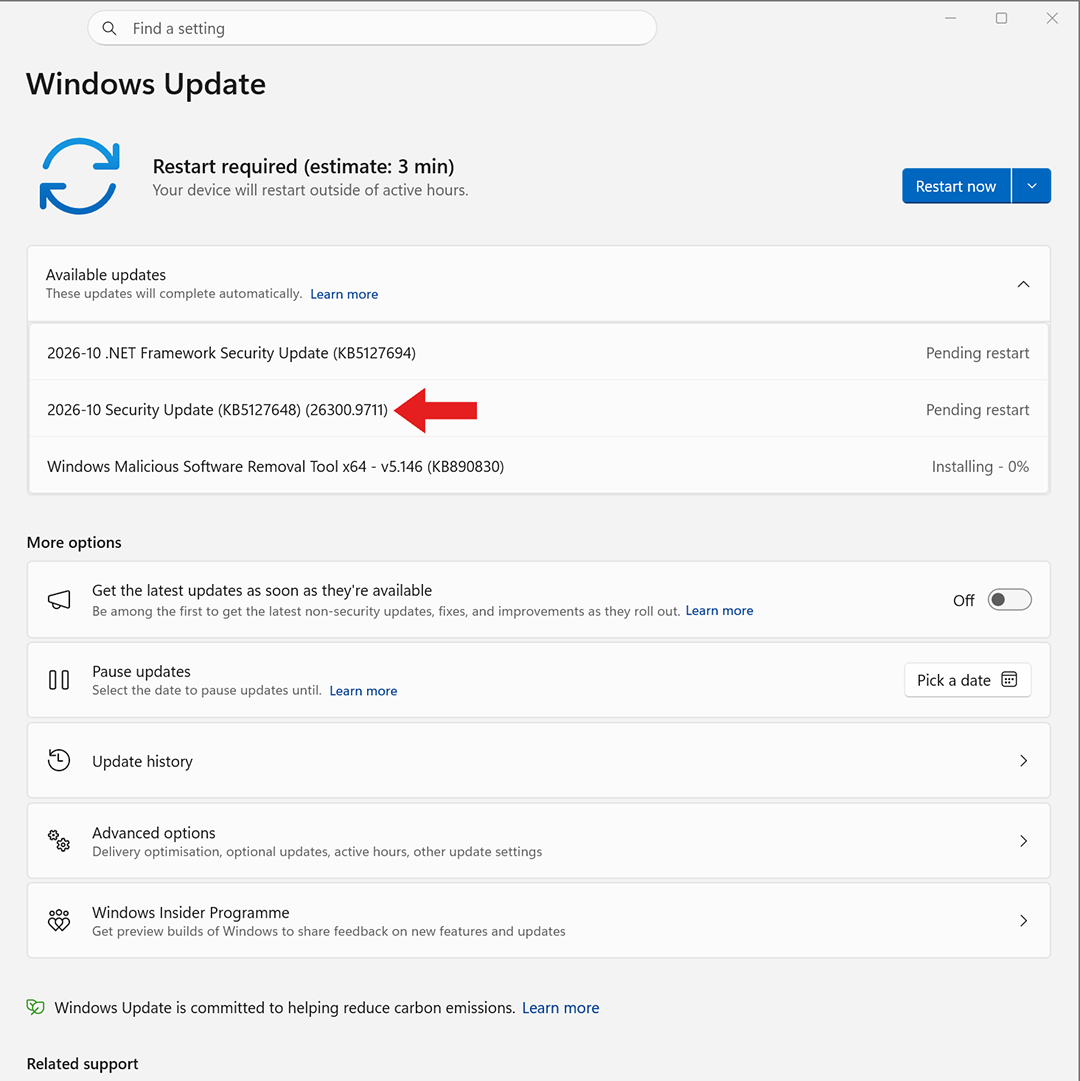Collapse the Available updates section

tap(1023, 284)
